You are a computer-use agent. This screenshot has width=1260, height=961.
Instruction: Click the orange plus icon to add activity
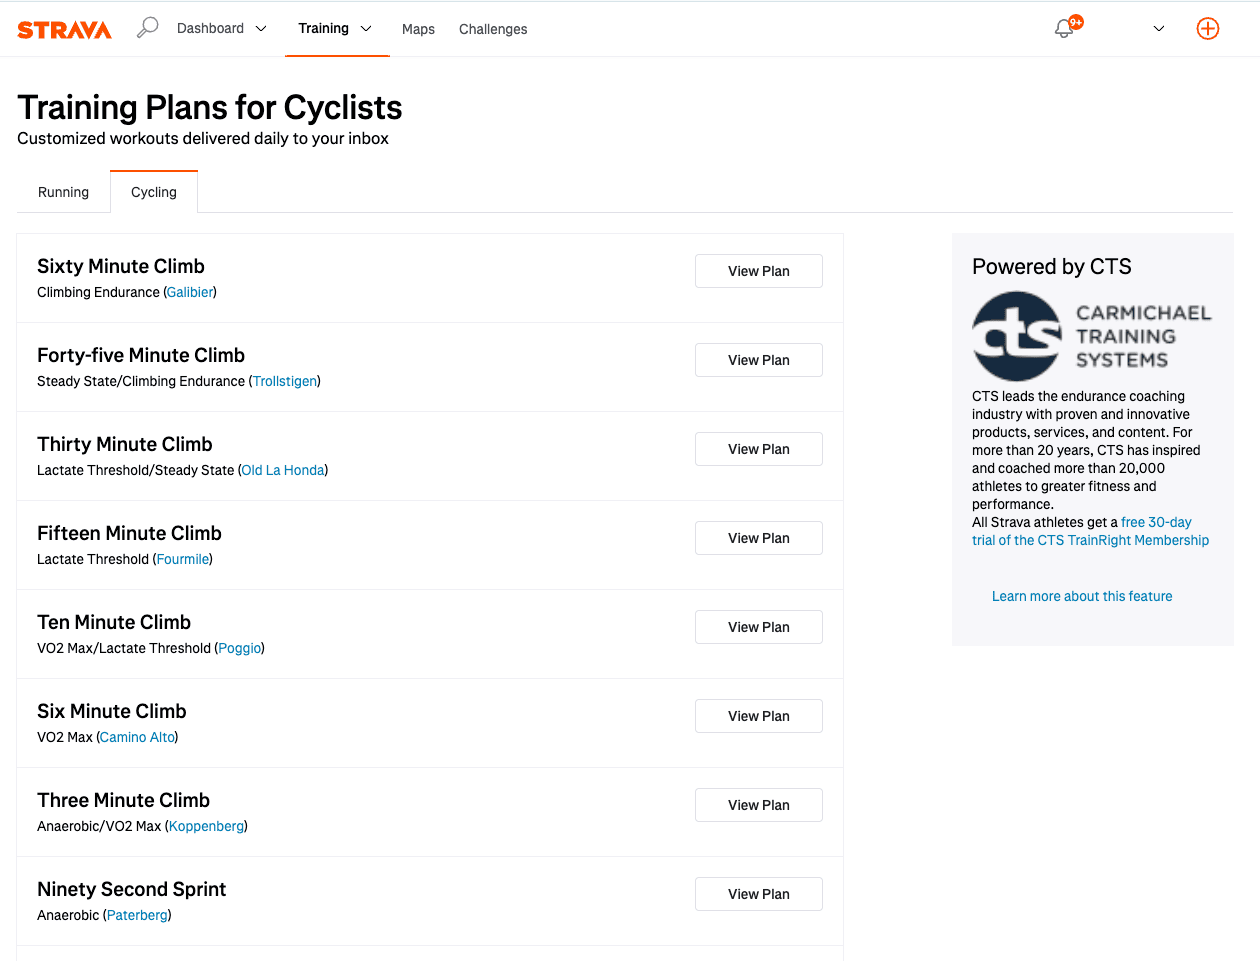coord(1208,28)
